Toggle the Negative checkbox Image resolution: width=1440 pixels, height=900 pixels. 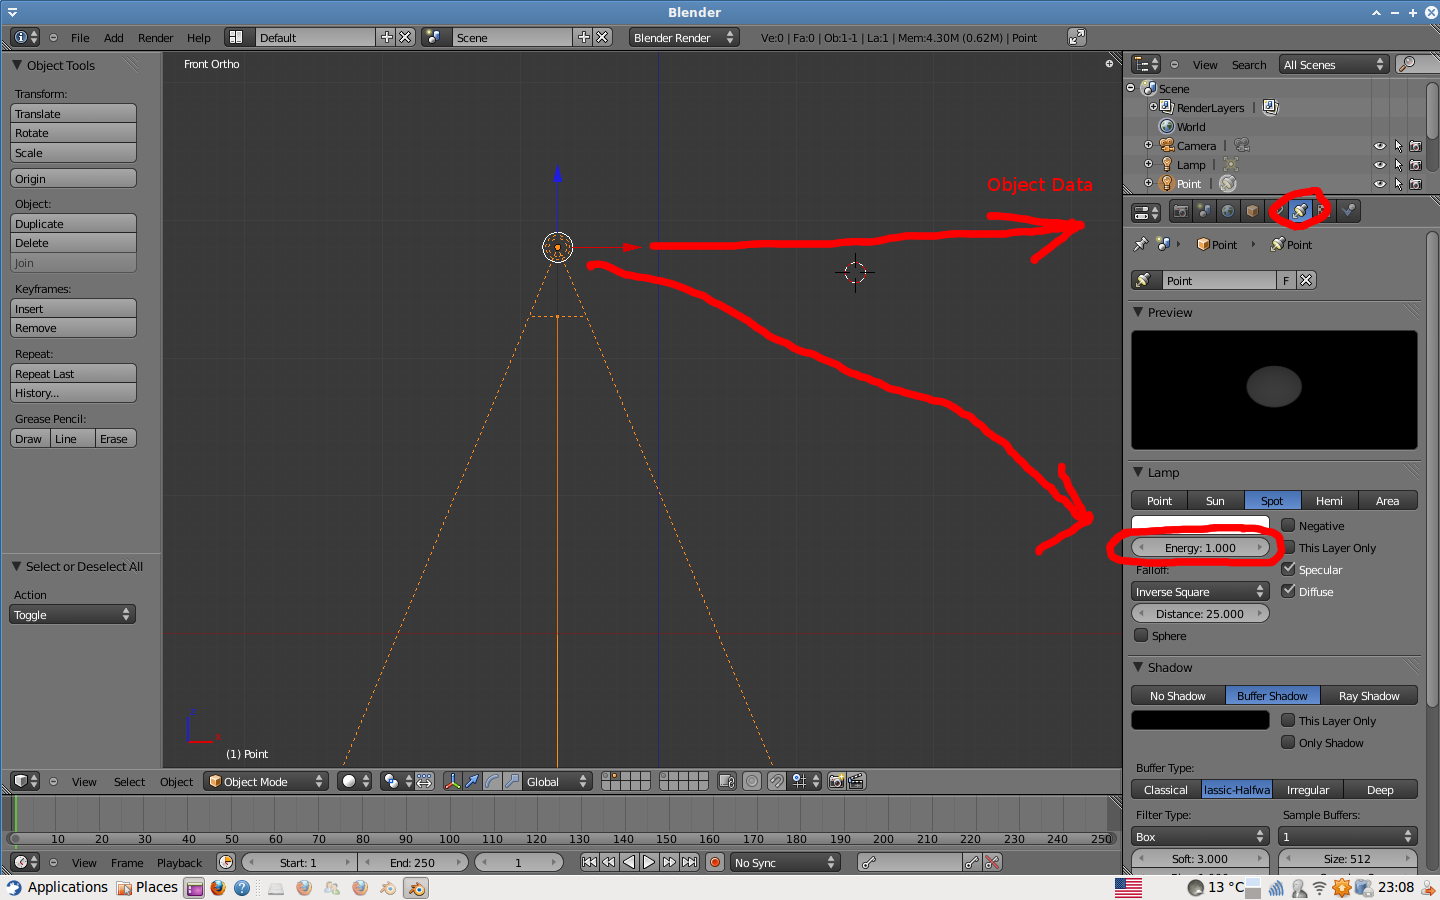coord(1288,525)
